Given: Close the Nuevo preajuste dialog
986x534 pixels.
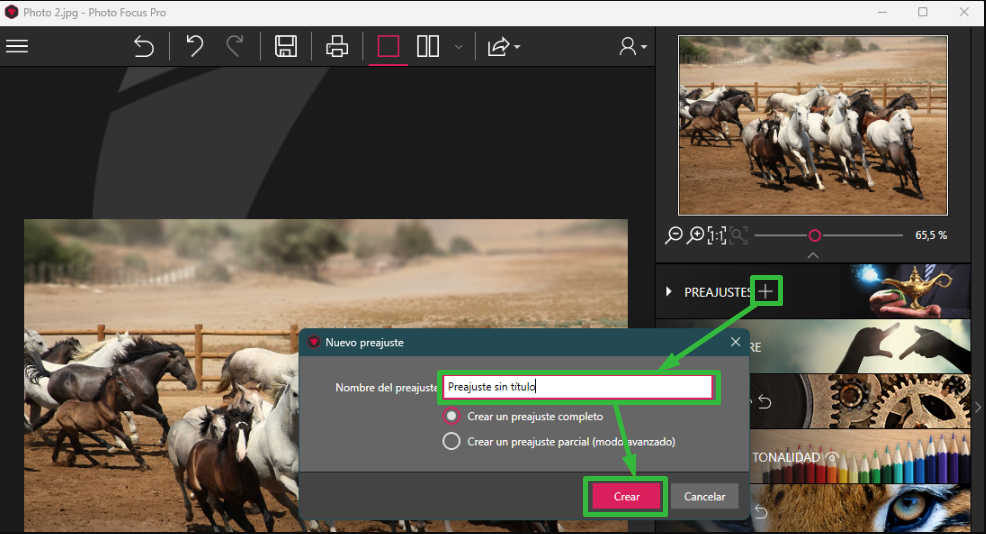Looking at the screenshot, I should (735, 342).
